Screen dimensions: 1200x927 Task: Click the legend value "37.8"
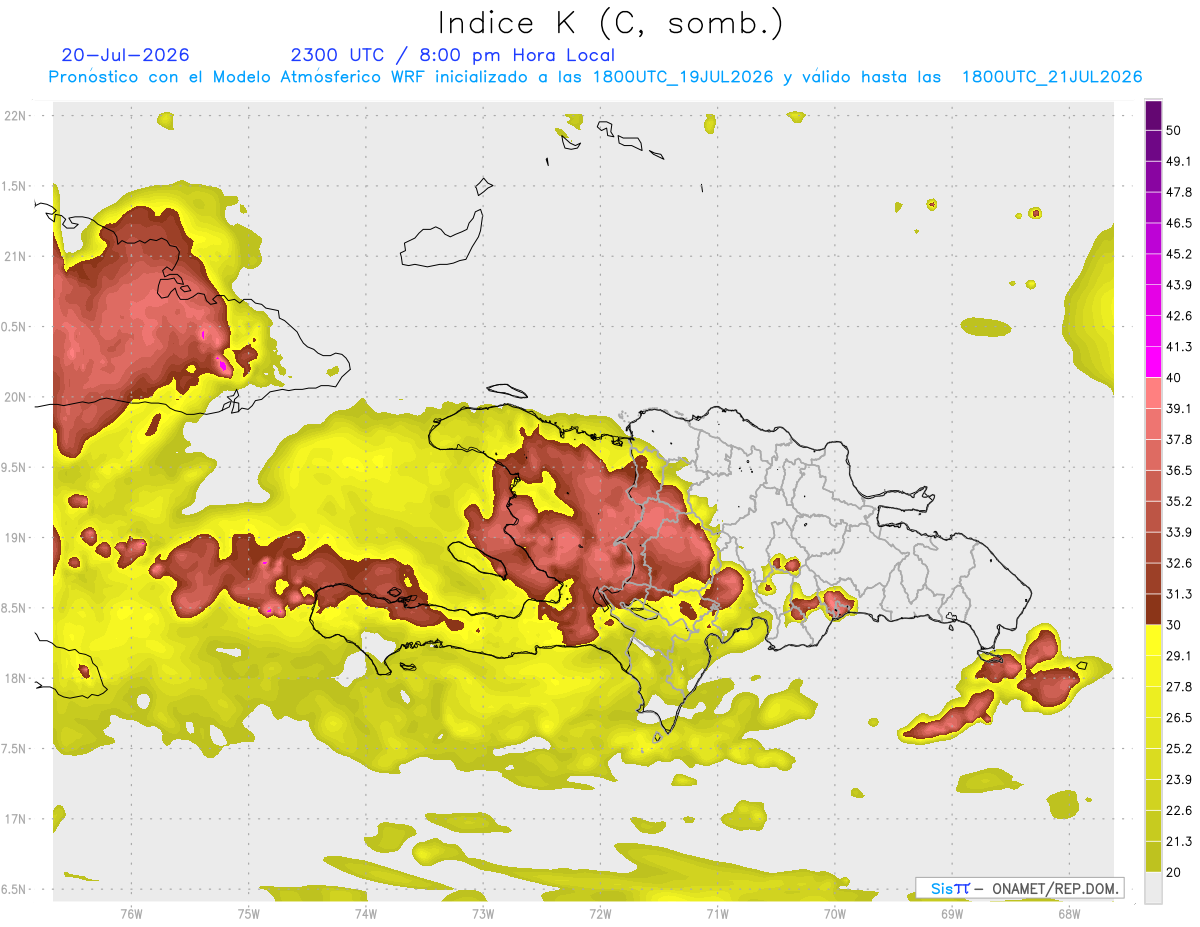[1178, 440]
